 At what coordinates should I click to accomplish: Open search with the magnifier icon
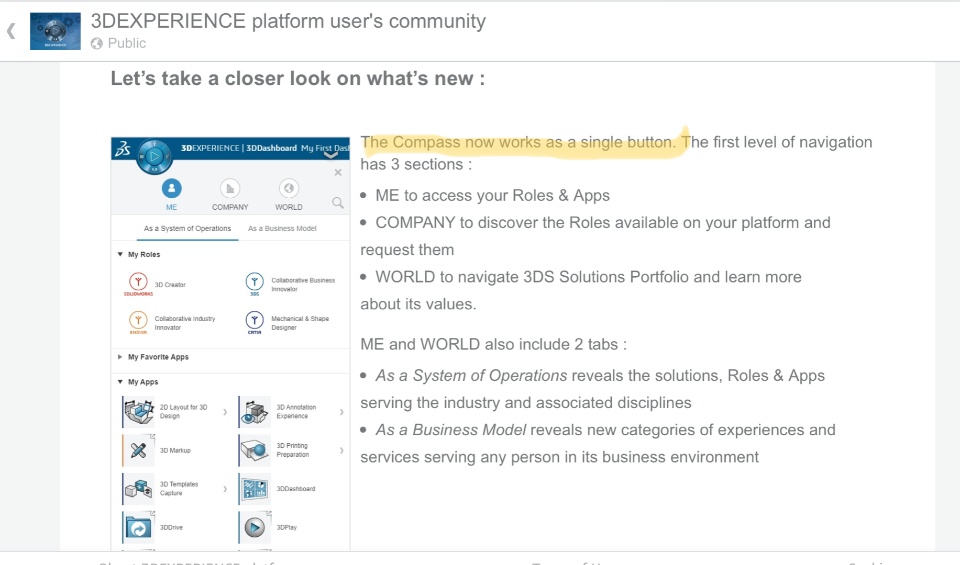[338, 203]
